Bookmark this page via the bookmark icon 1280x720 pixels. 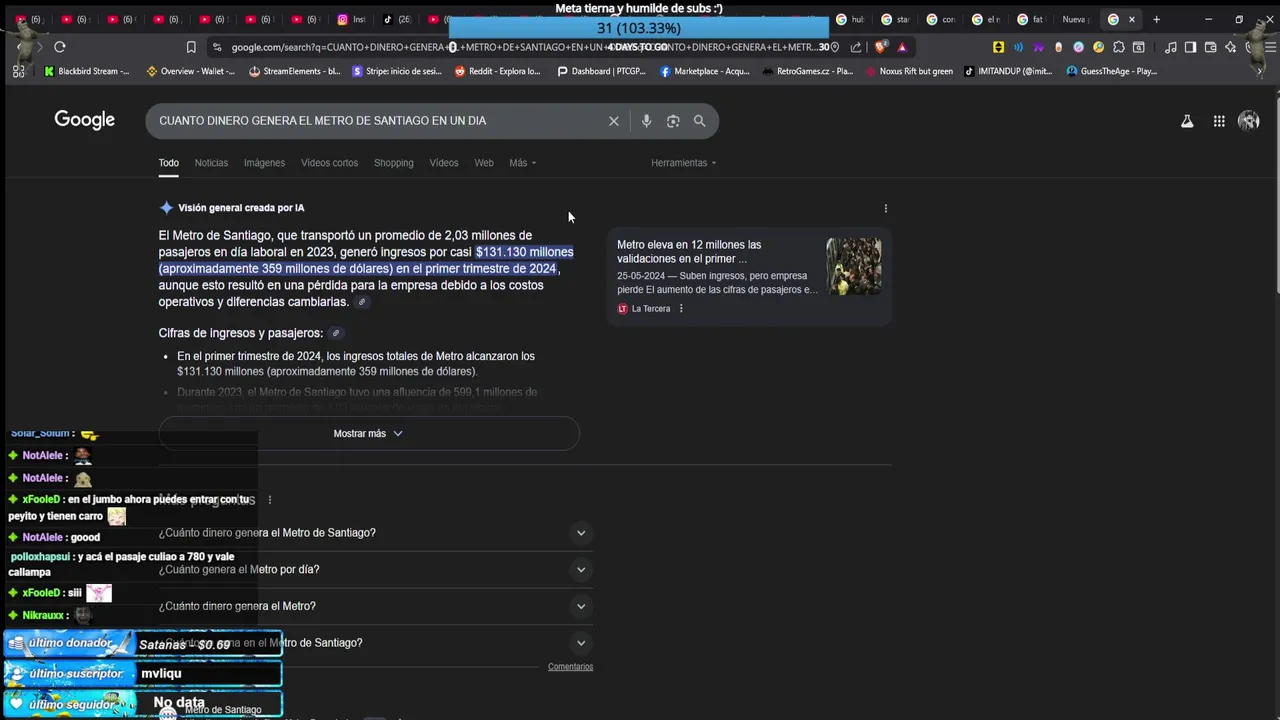191,47
